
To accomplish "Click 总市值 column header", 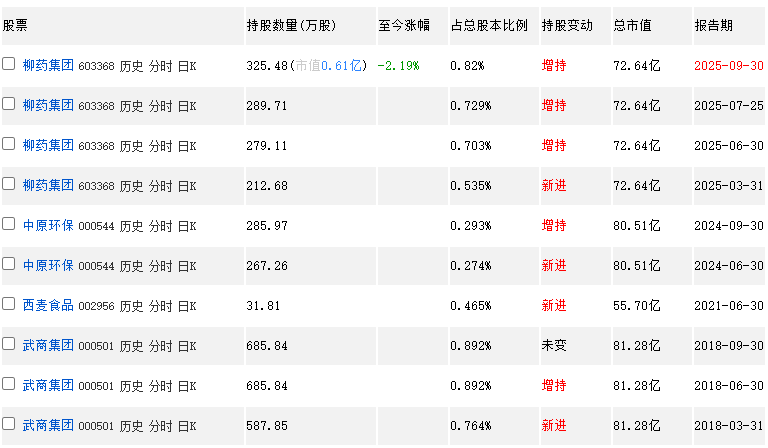I will click(632, 25).
